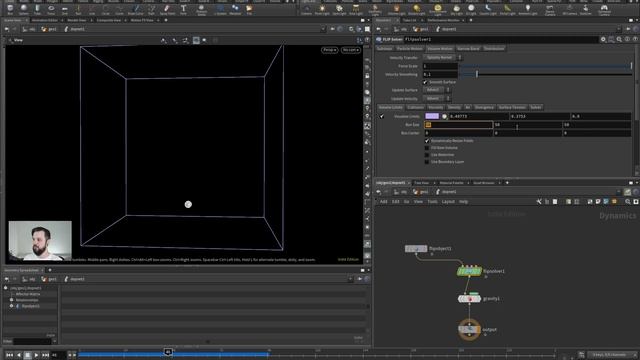Viewport: 640px width, 360px height.
Task: Click the current frame marker on timeline
Action: click(168, 351)
